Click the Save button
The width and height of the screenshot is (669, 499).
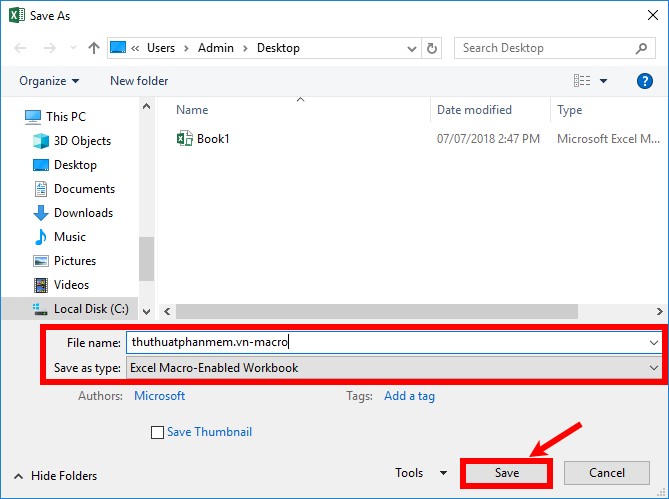[506, 473]
